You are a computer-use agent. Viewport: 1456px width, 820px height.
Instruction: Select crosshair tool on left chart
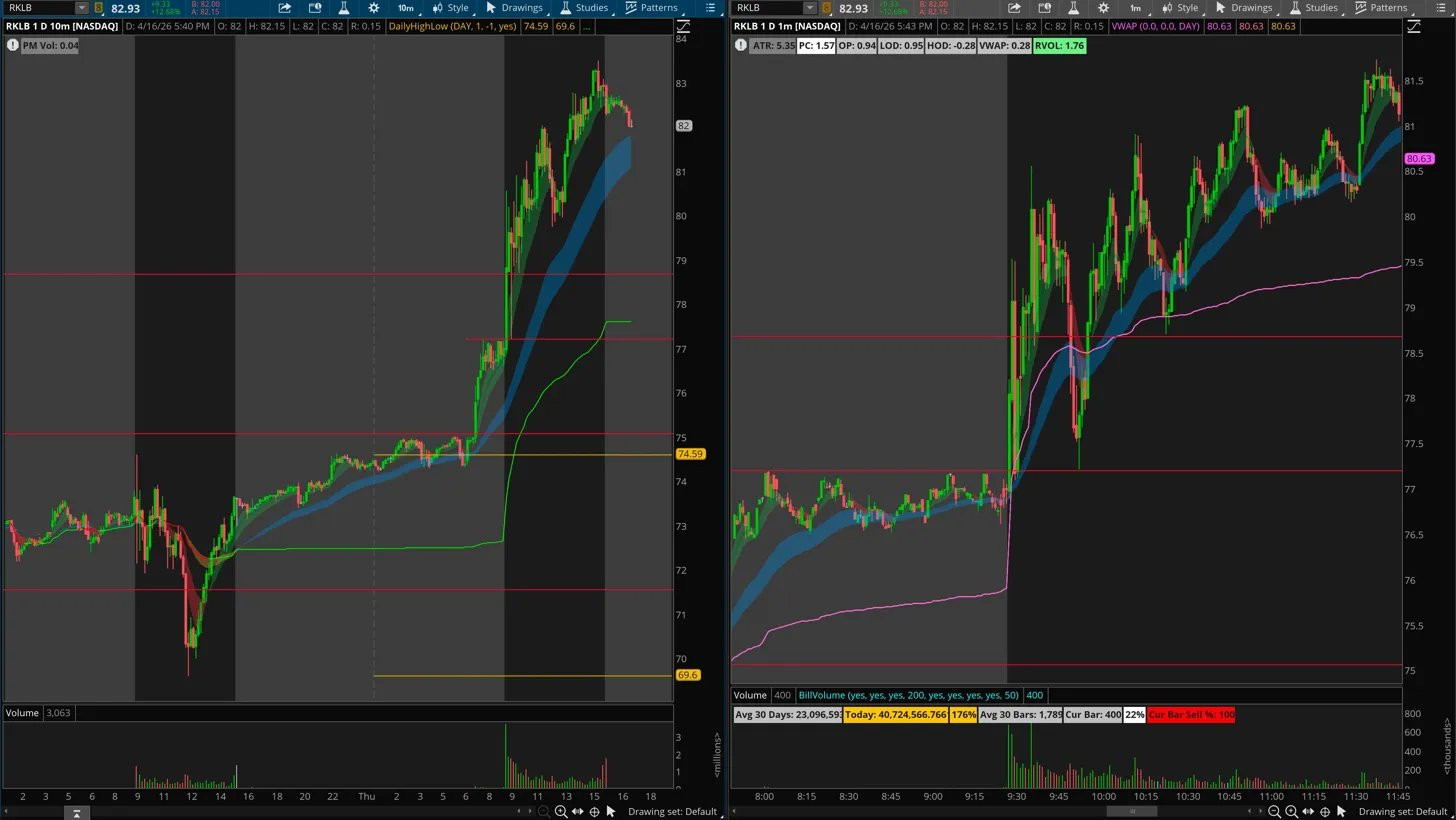pos(594,812)
